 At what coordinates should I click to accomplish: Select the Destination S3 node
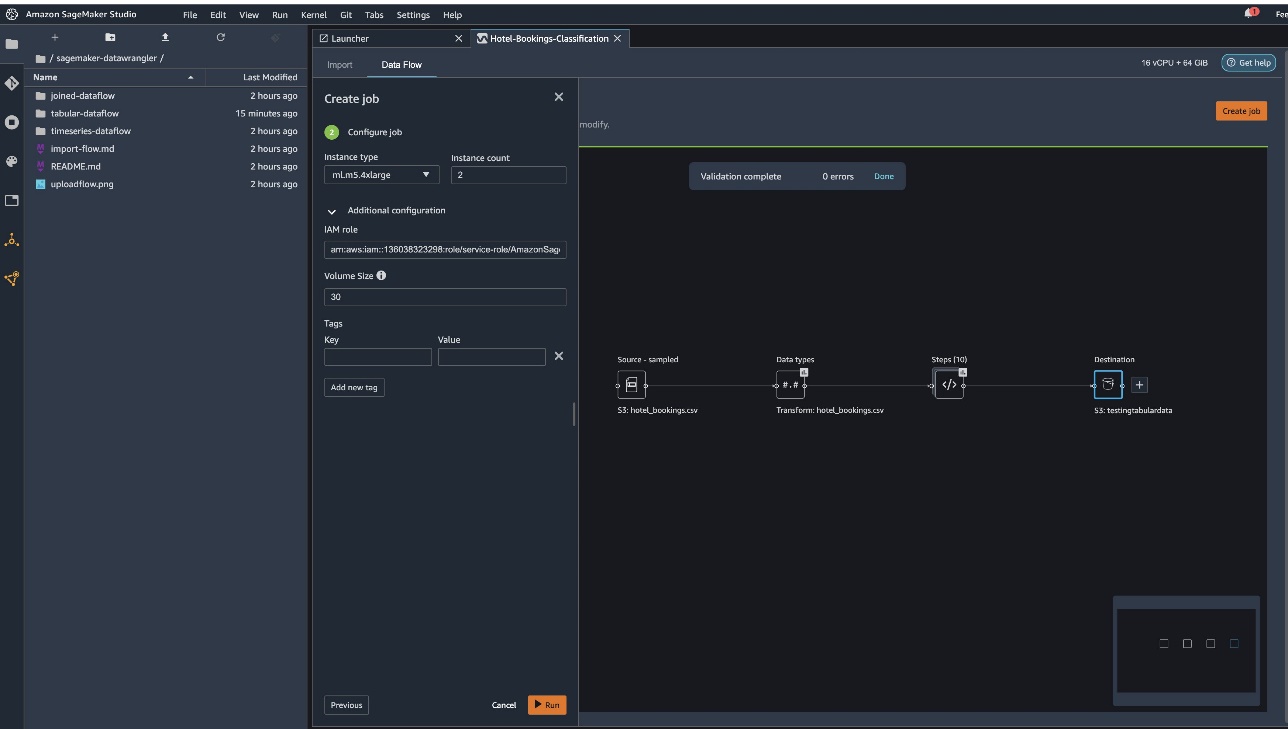(1108, 385)
